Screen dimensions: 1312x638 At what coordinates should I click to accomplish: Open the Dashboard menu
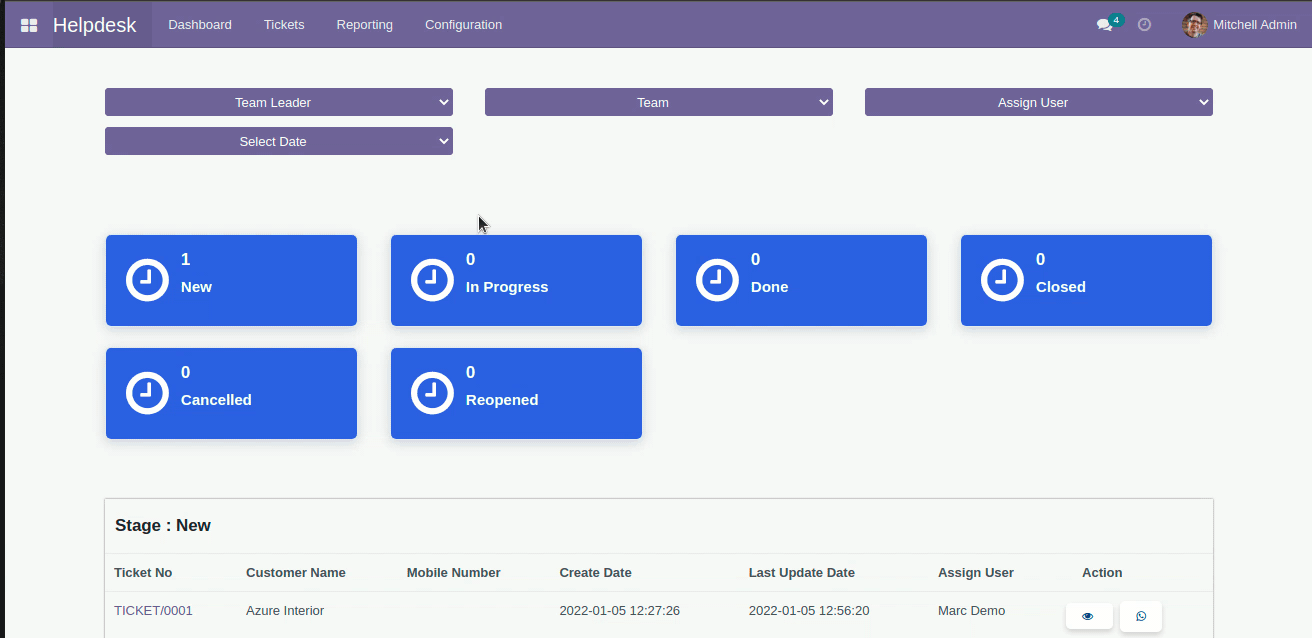click(200, 25)
